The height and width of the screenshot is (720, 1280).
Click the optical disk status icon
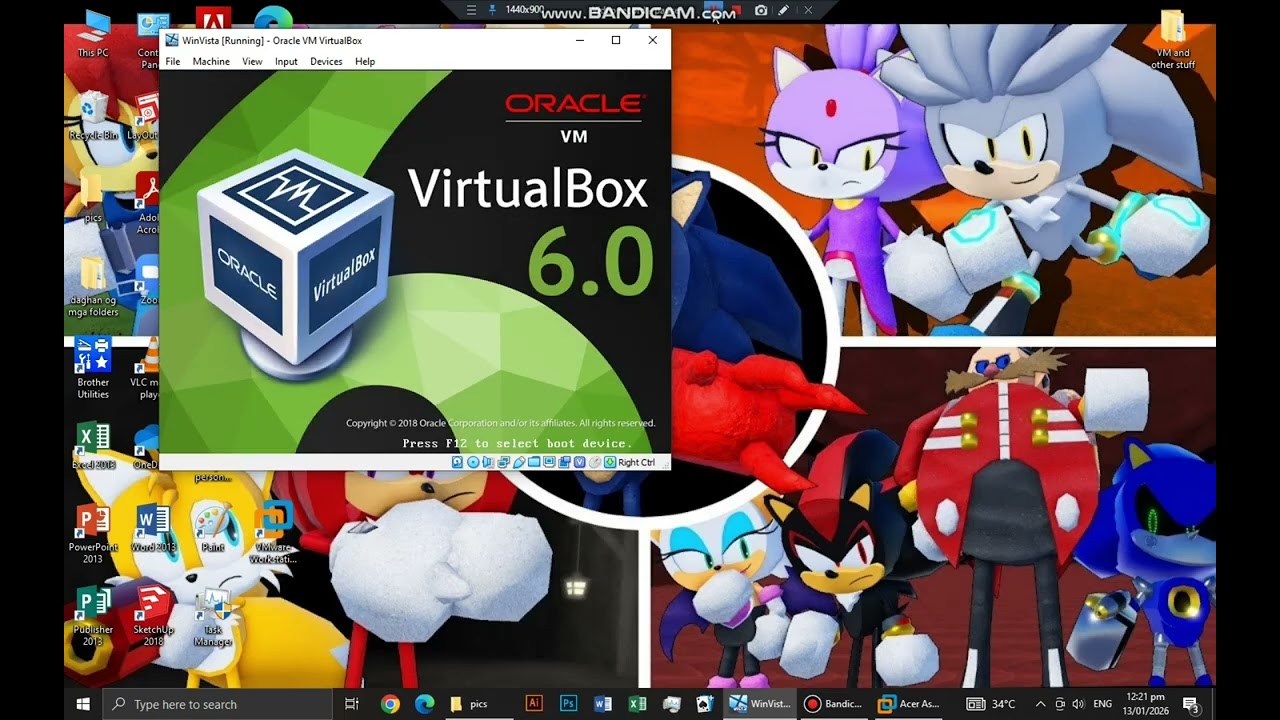[473, 462]
